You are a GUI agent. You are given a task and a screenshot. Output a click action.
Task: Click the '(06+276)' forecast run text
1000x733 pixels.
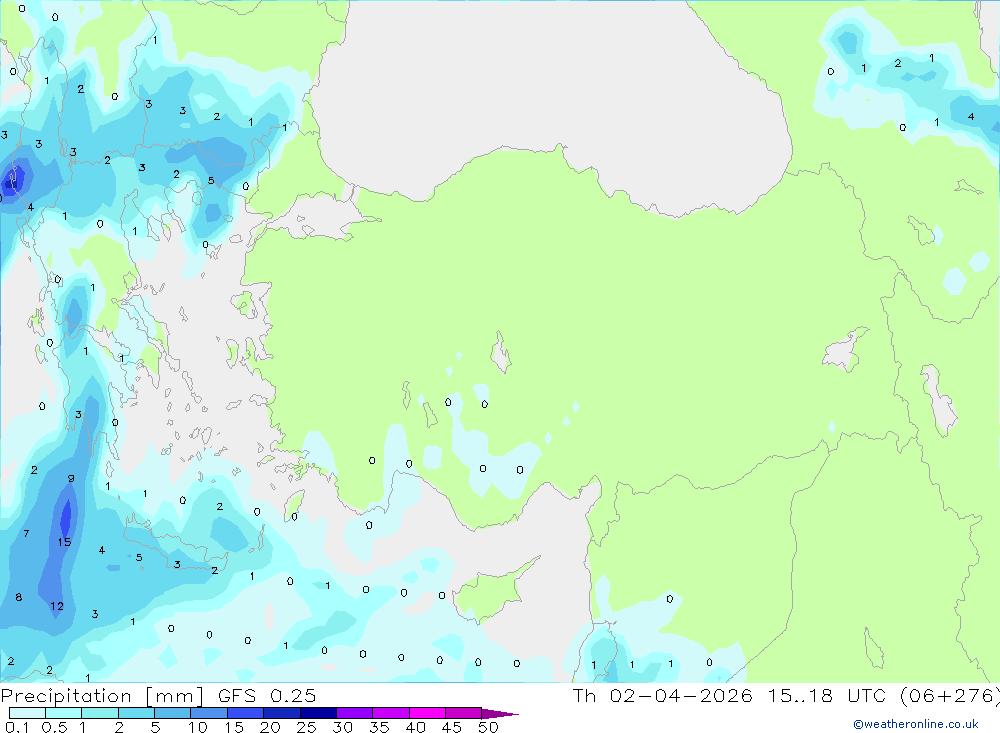(x=949, y=696)
